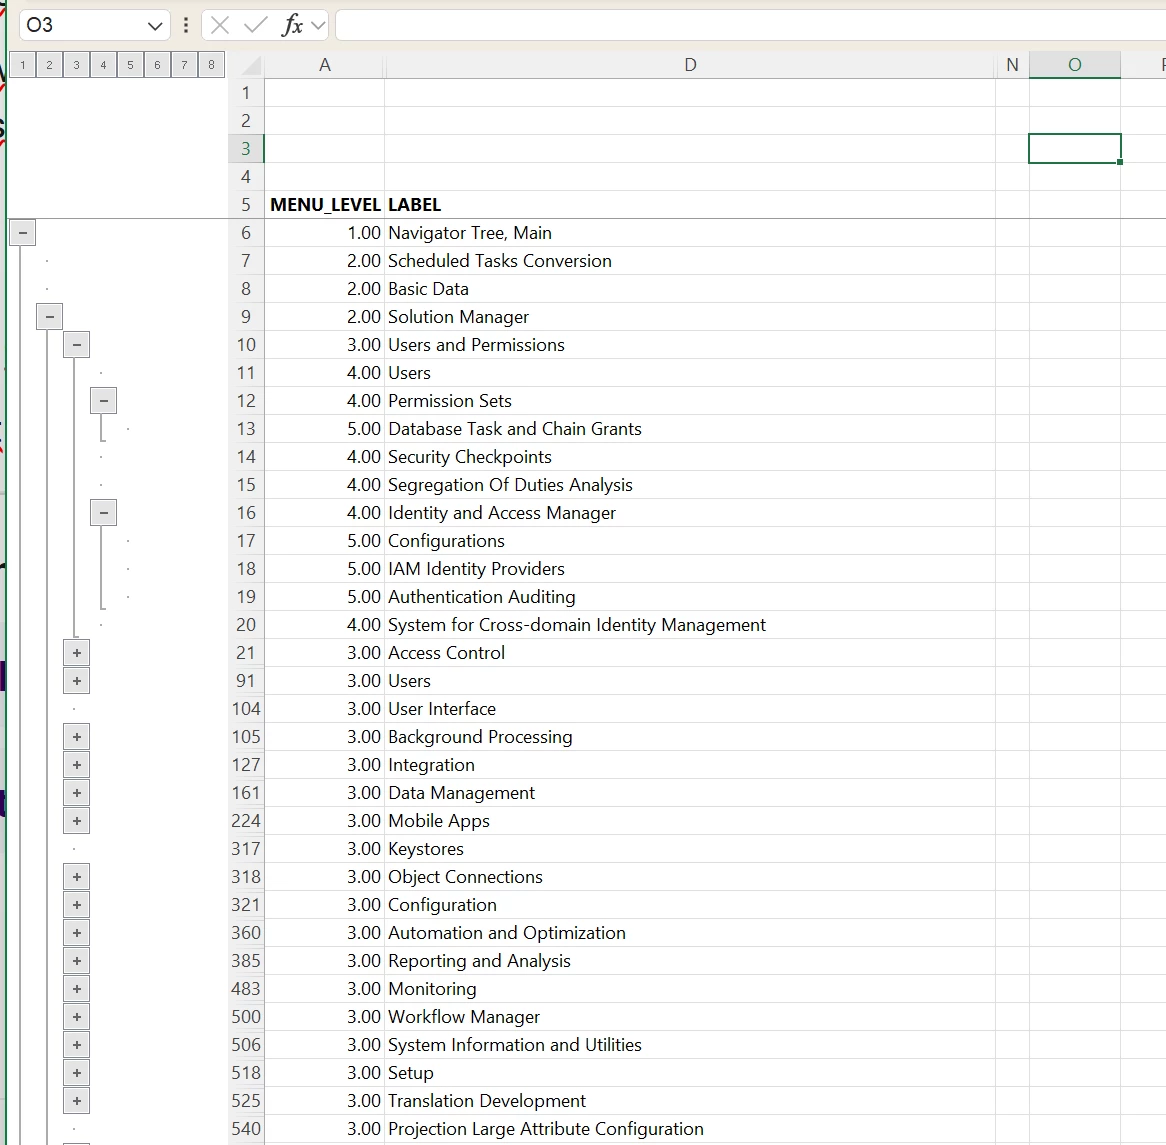Expand the collapsed Background Processing group
Image resolution: width=1166 pixels, height=1145 pixels.
point(77,736)
